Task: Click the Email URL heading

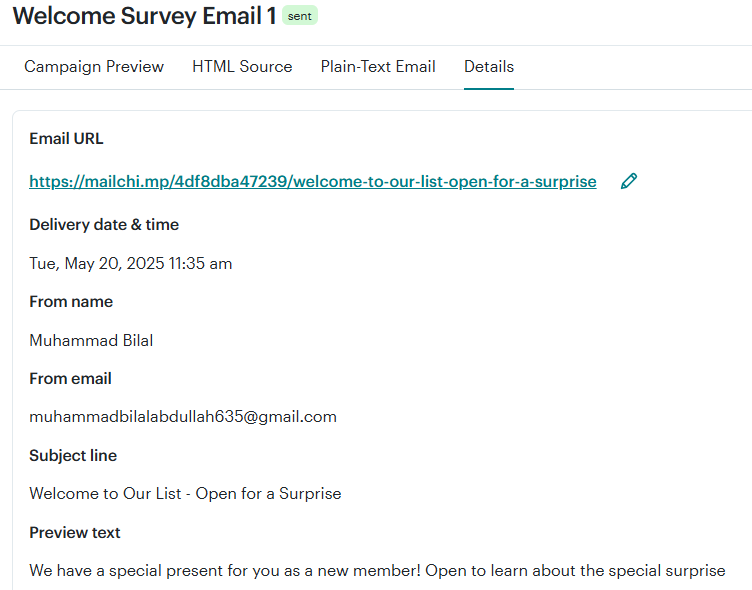Action: click(x=66, y=139)
